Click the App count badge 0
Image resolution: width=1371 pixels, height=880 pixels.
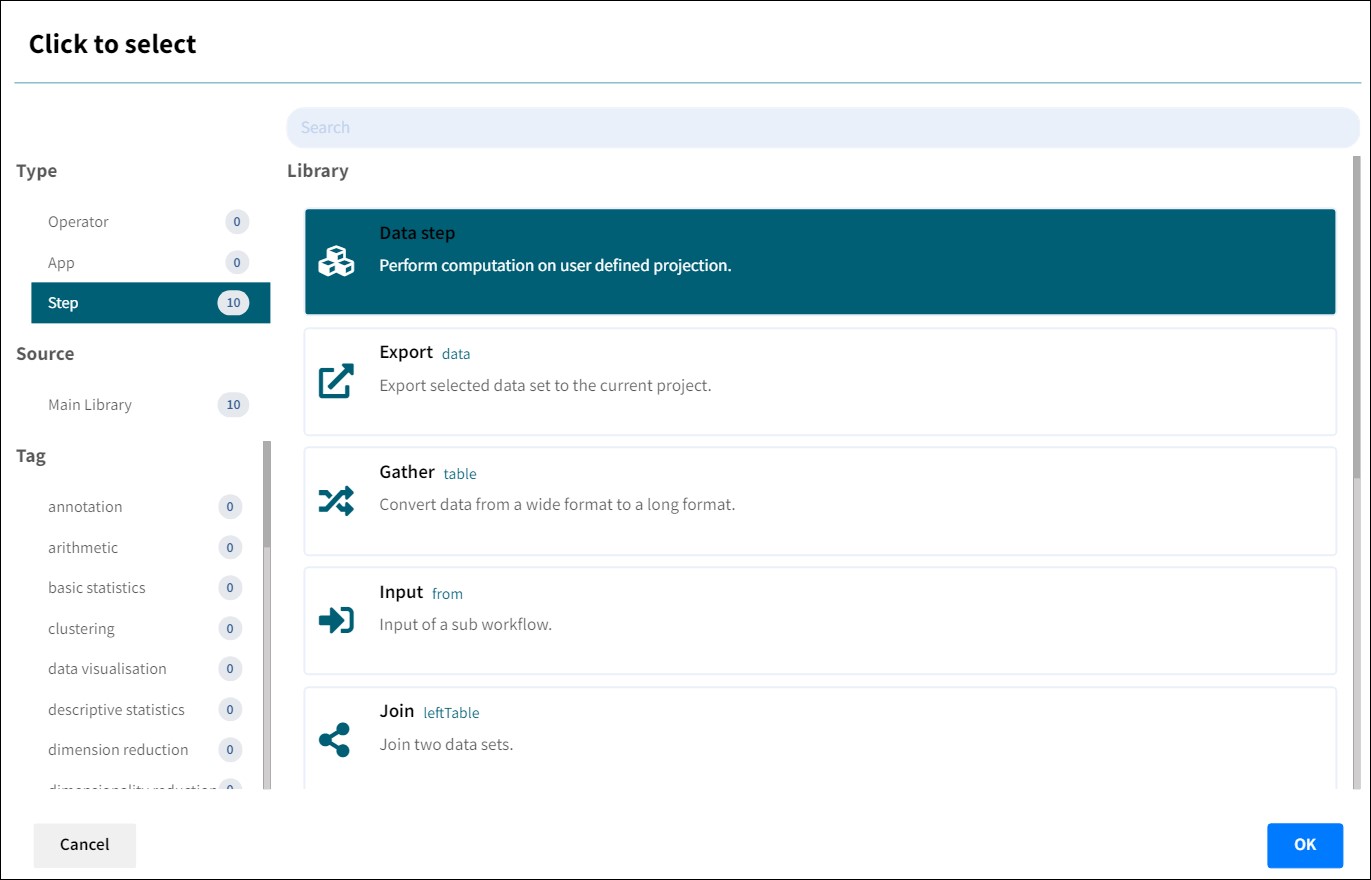[237, 263]
